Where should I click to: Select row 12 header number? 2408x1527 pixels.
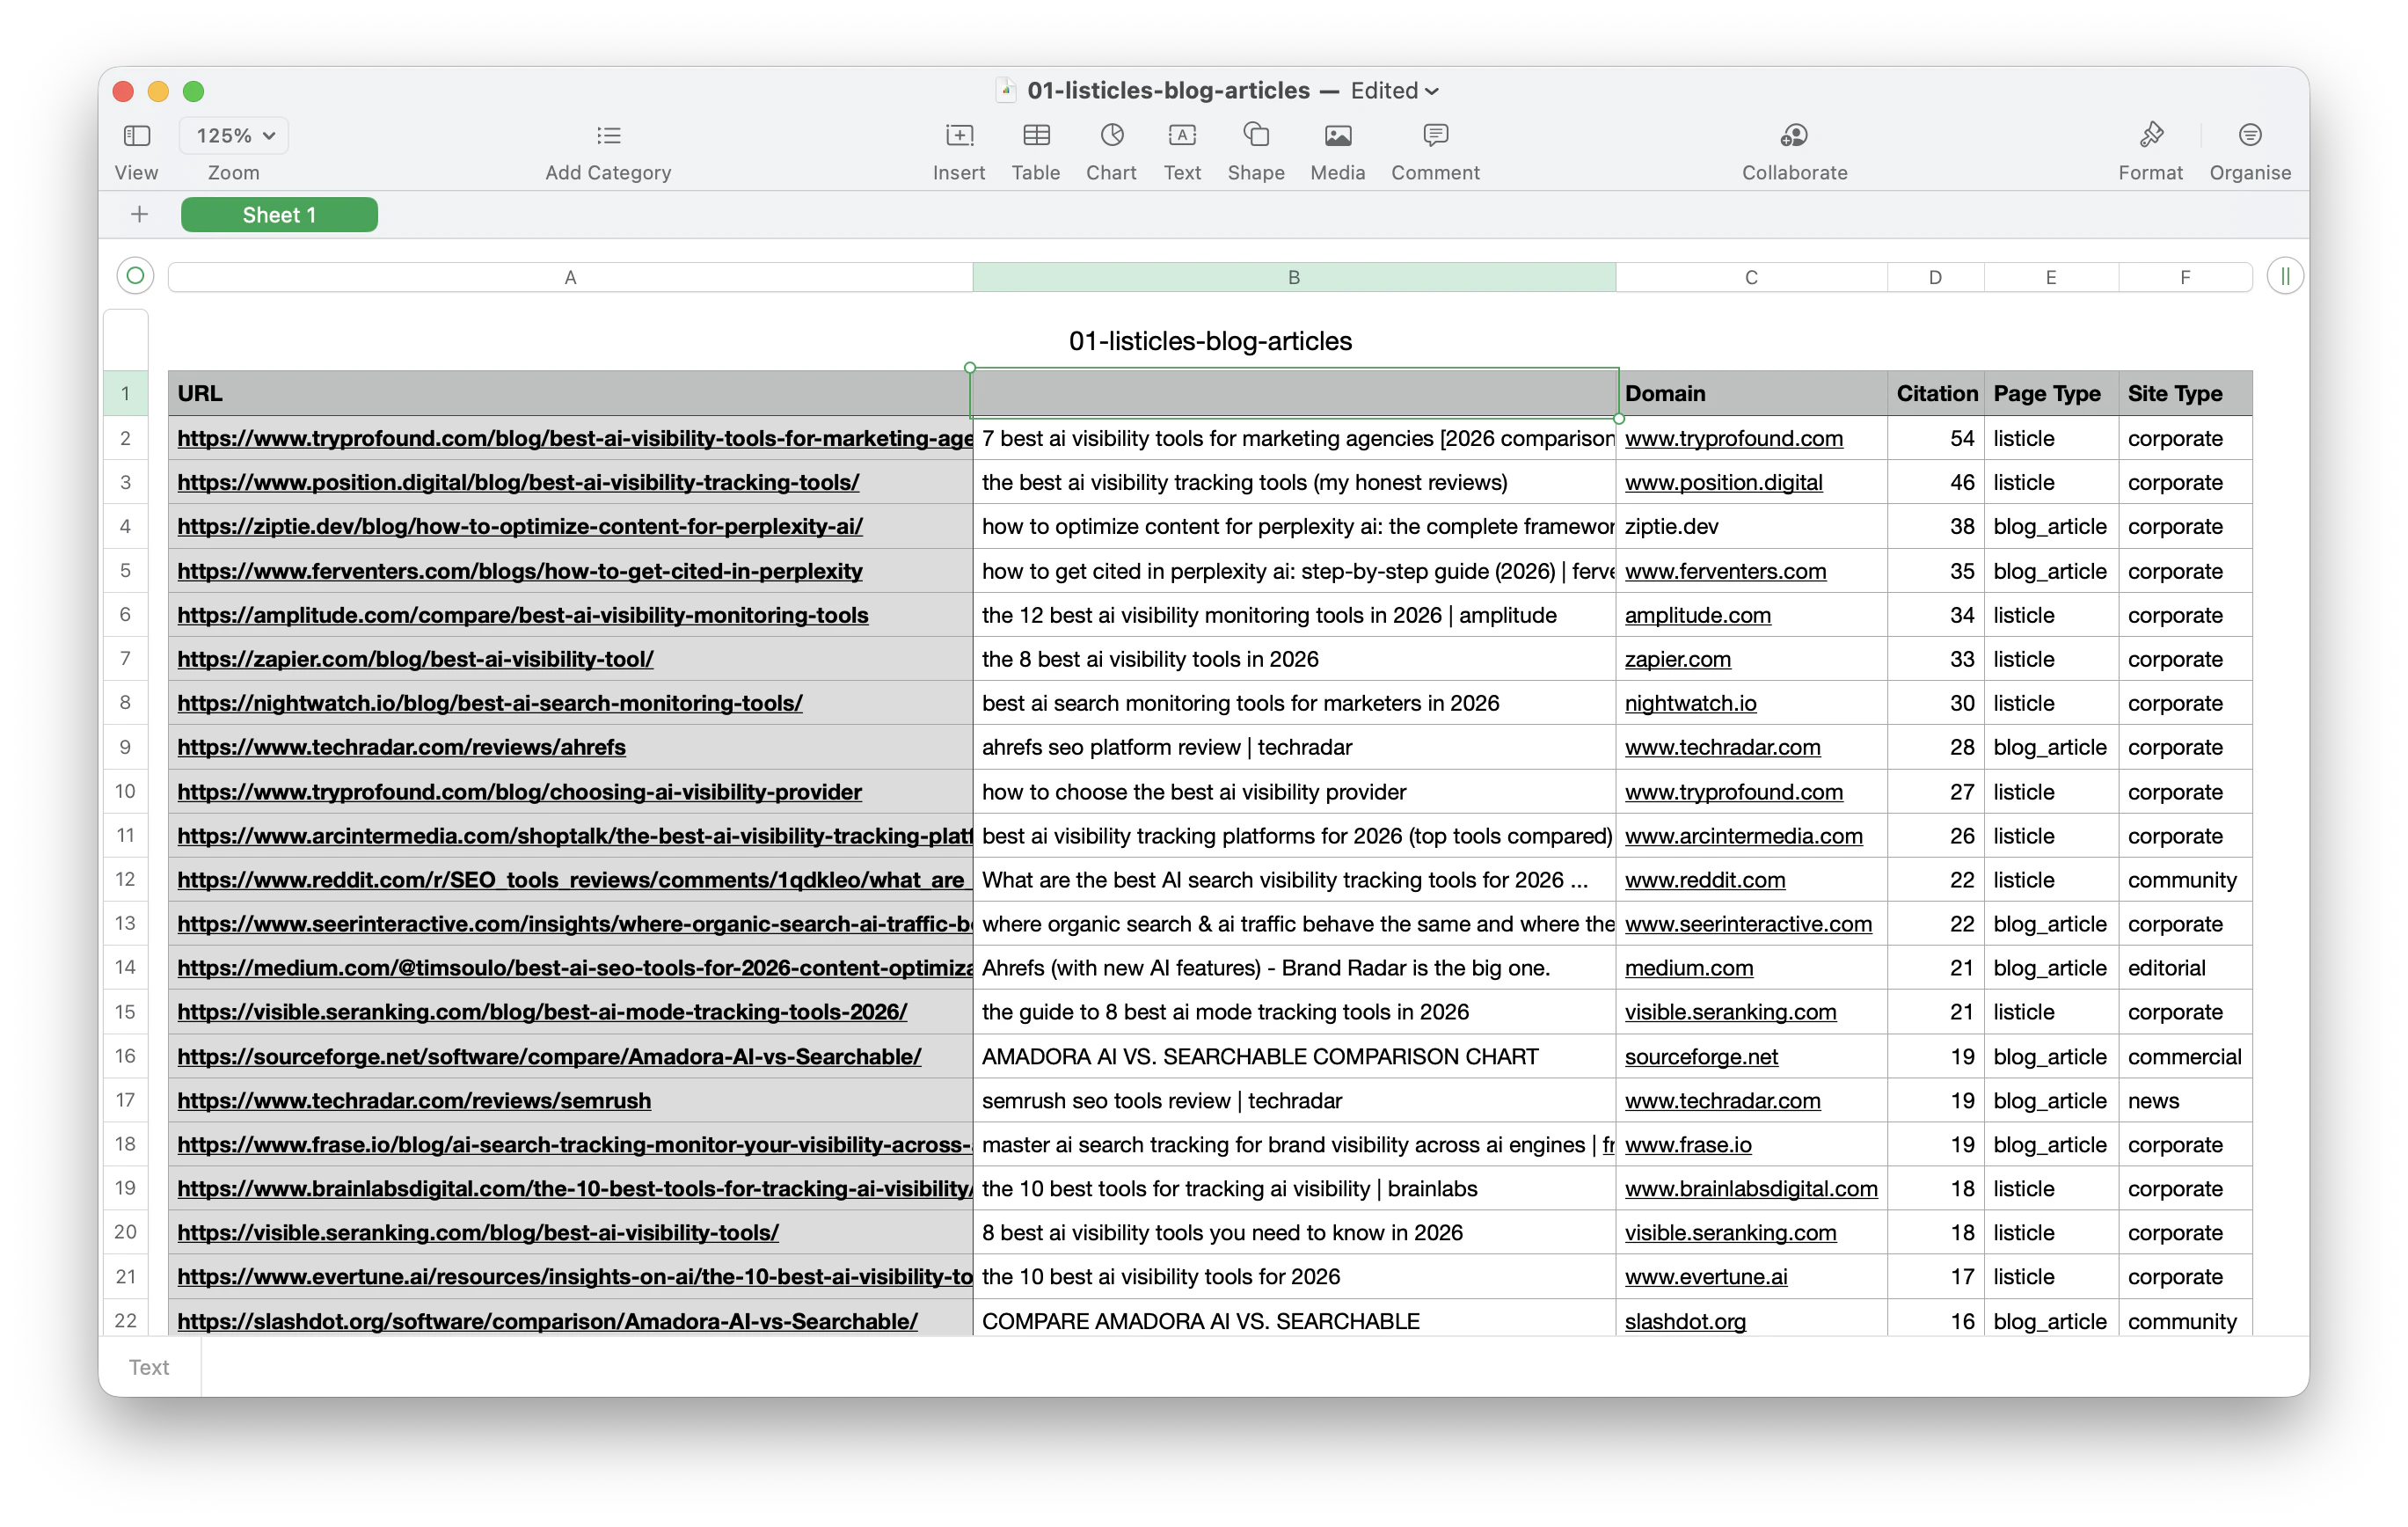point(125,879)
